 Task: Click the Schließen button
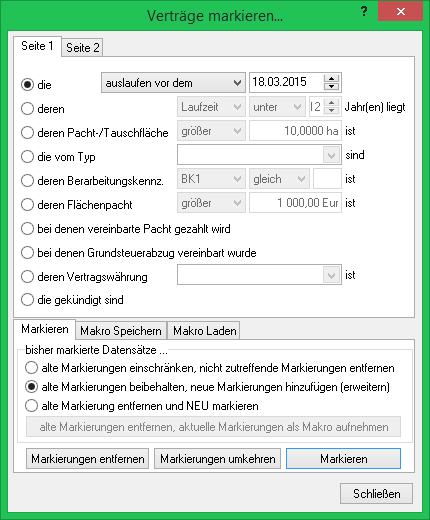376,494
